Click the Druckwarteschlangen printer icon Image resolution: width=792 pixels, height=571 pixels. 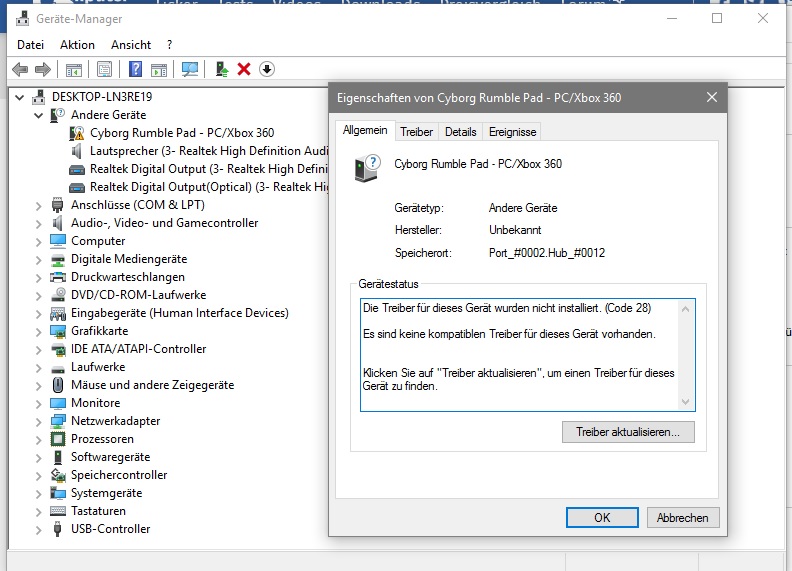click(58, 277)
